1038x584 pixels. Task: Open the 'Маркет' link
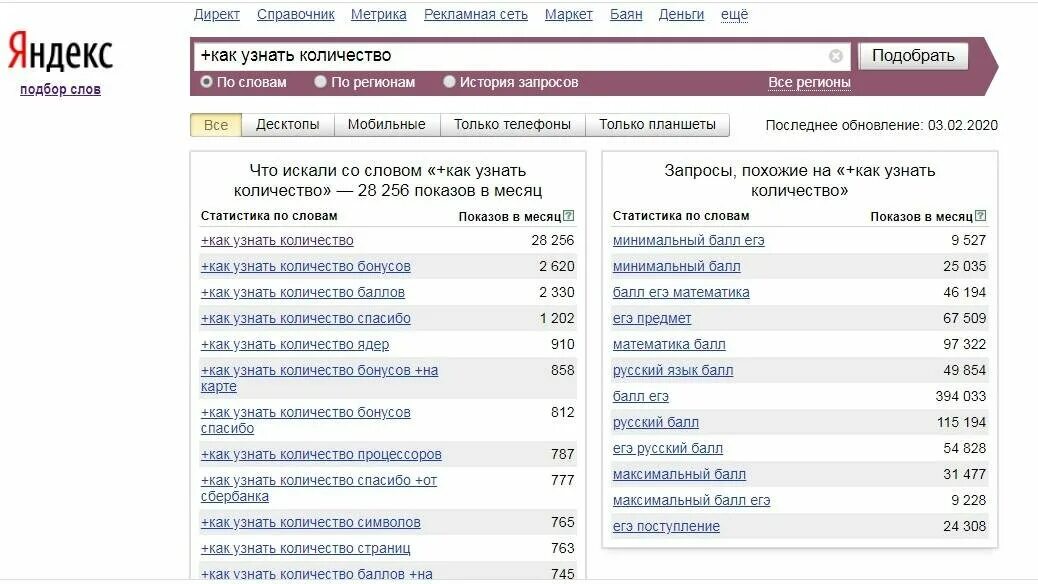569,15
